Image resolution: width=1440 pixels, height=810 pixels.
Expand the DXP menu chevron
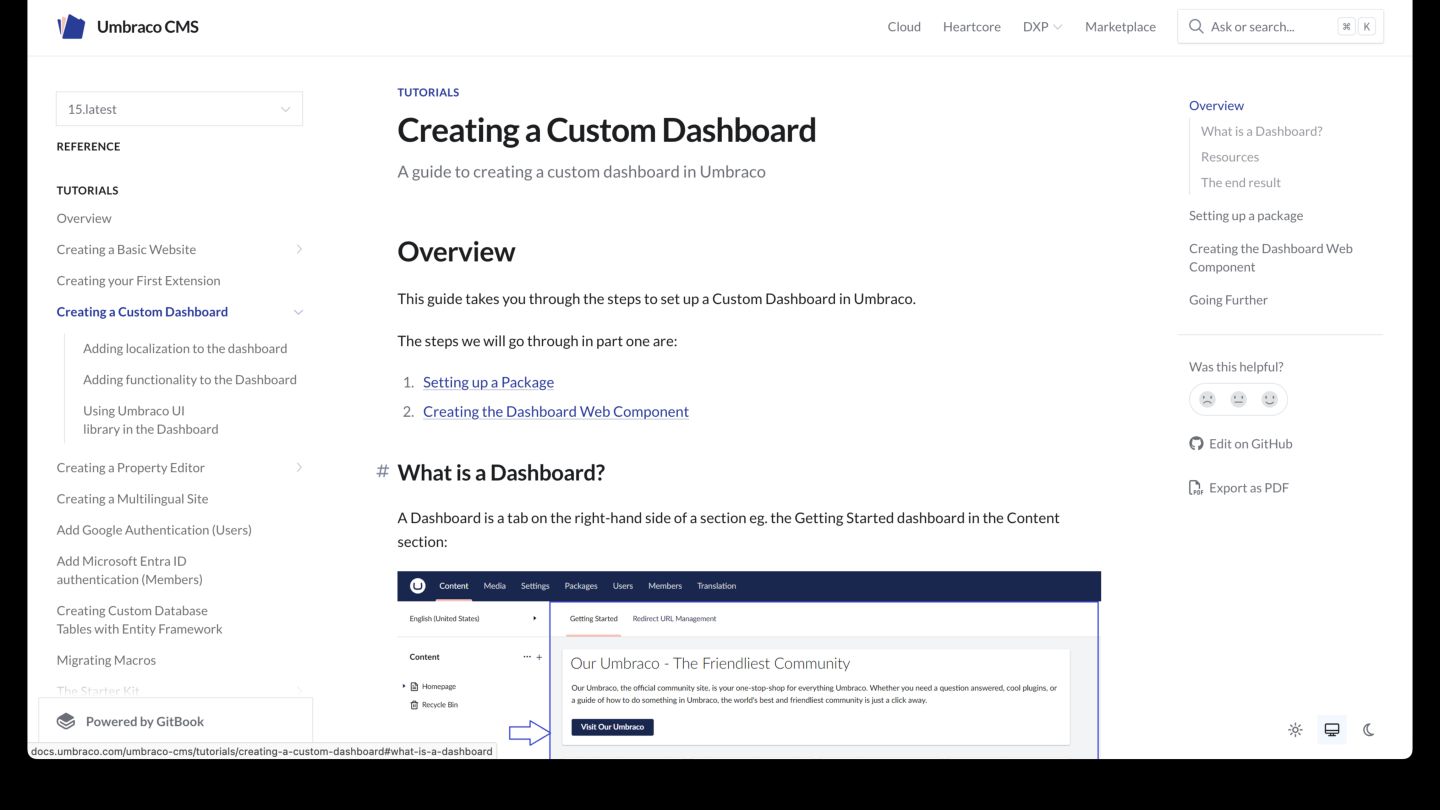[1058, 27]
